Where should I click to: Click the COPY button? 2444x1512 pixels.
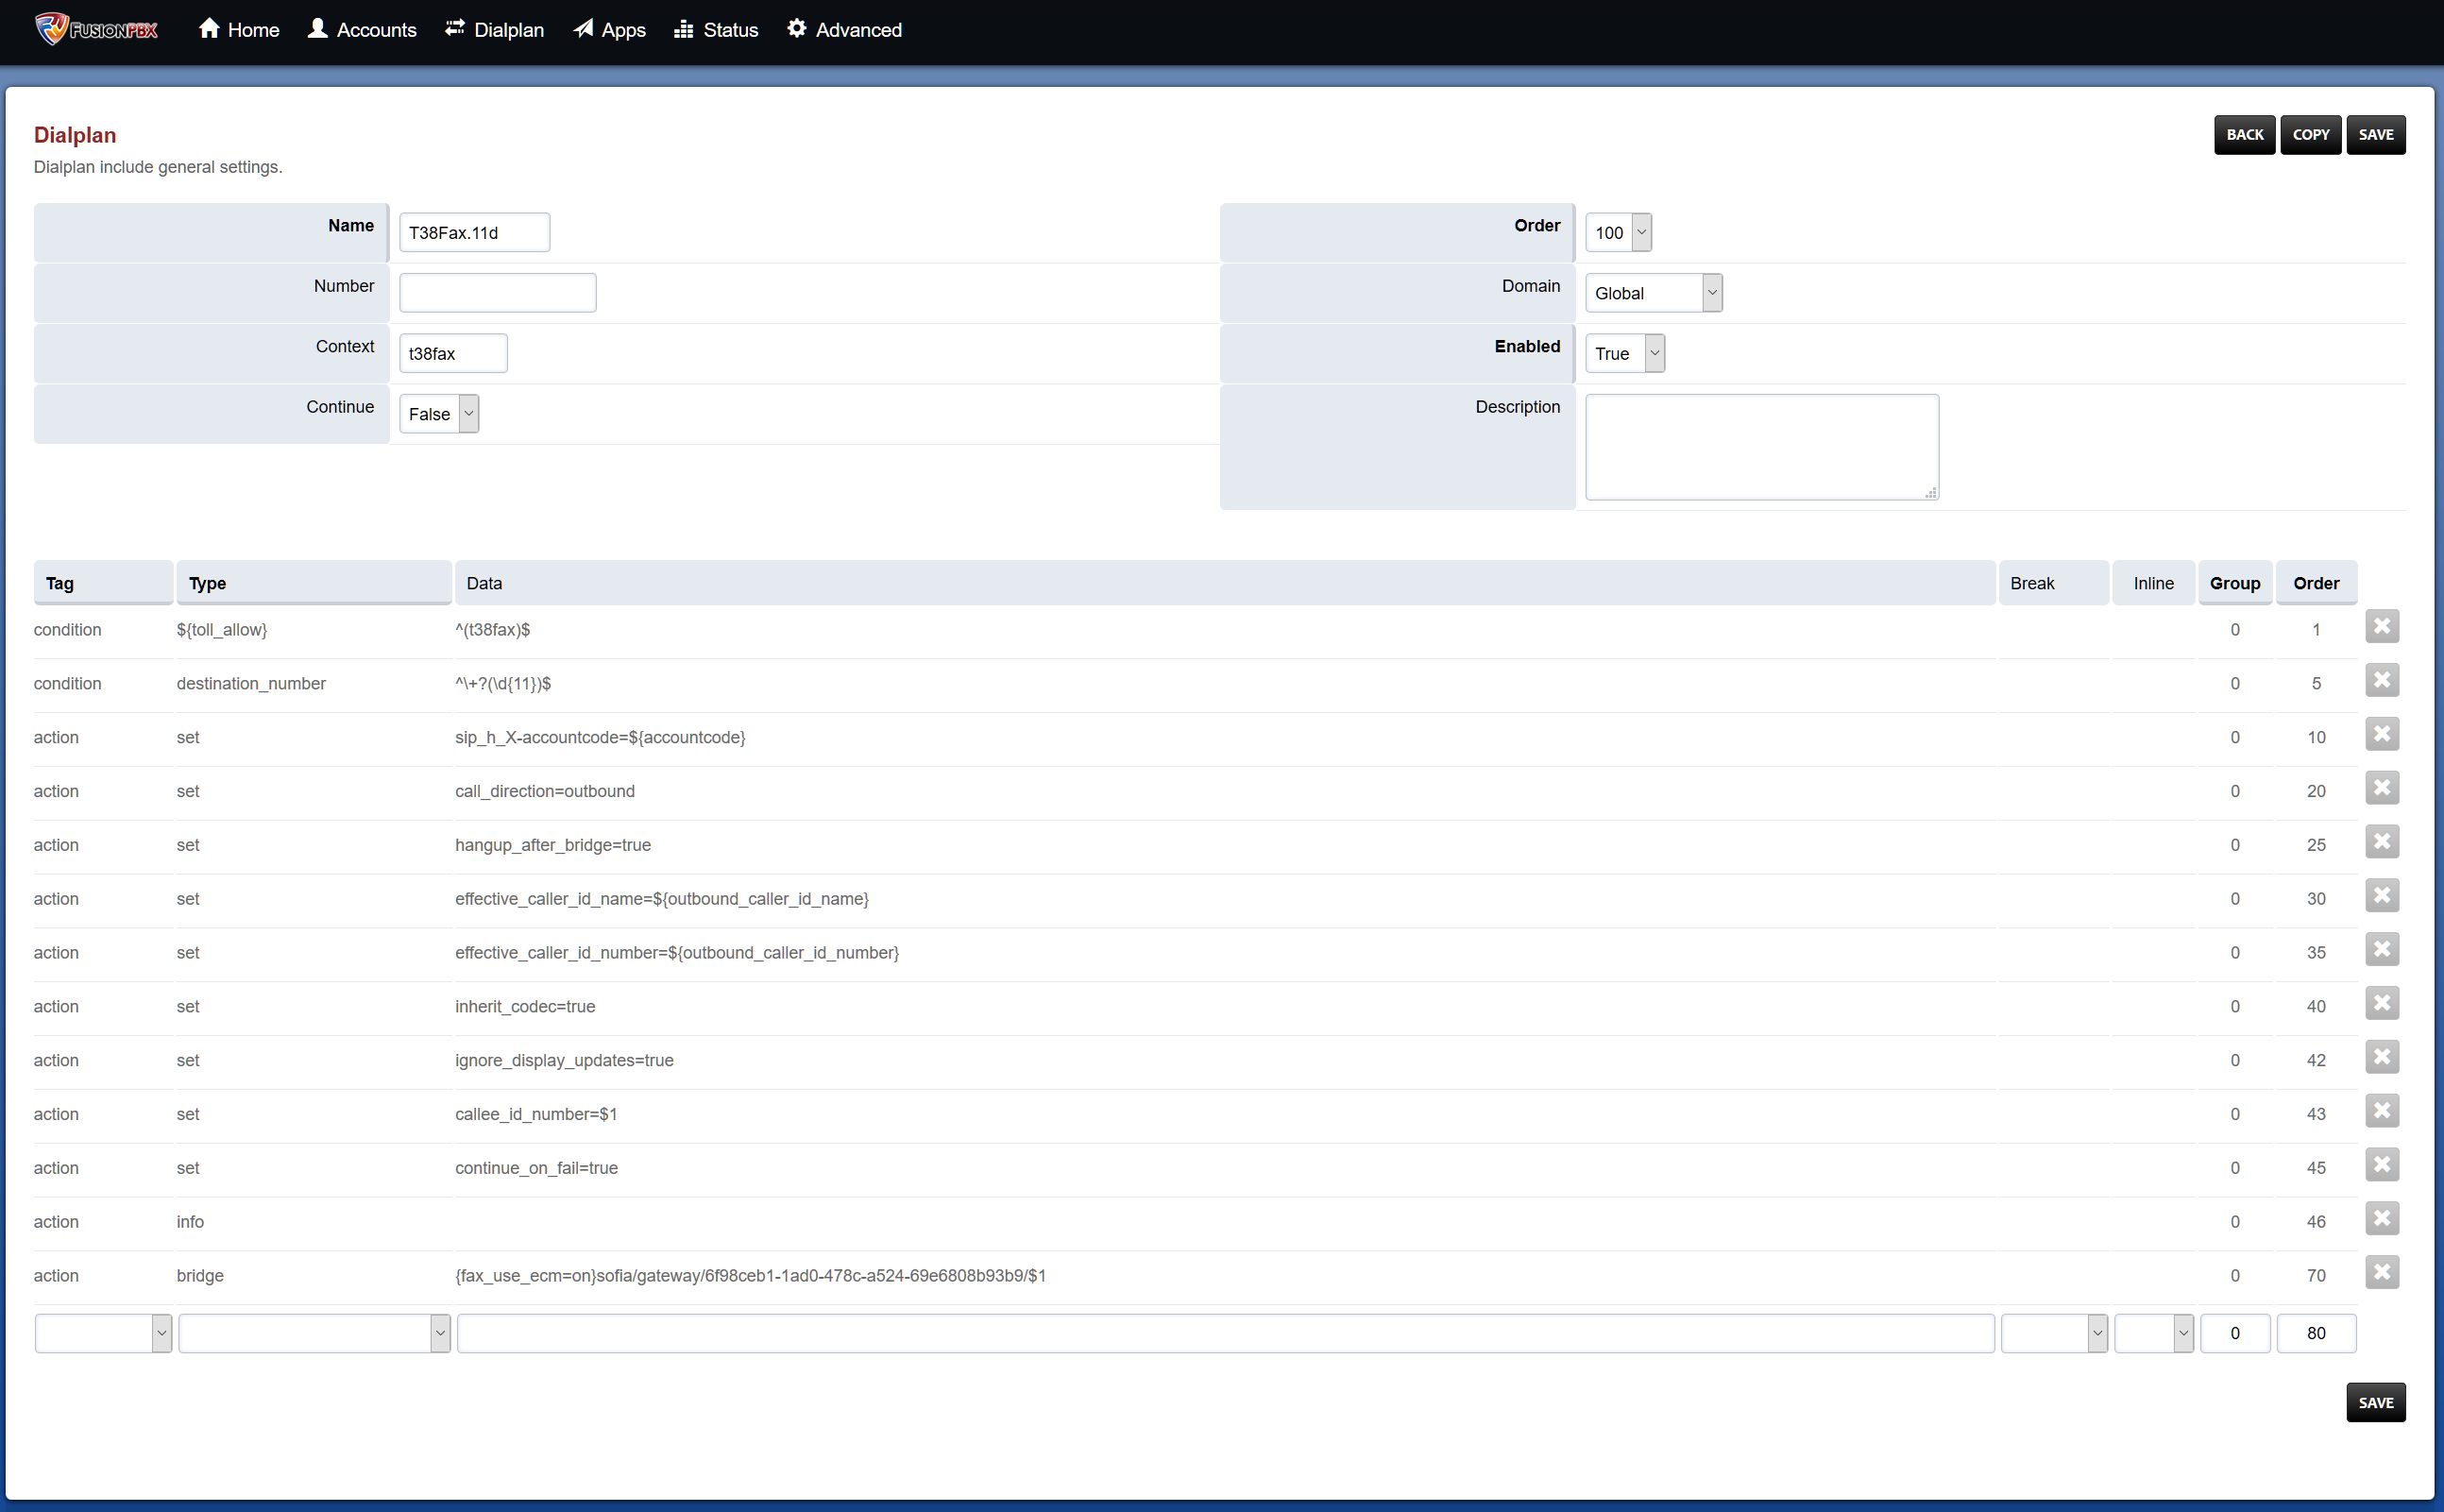point(2311,134)
